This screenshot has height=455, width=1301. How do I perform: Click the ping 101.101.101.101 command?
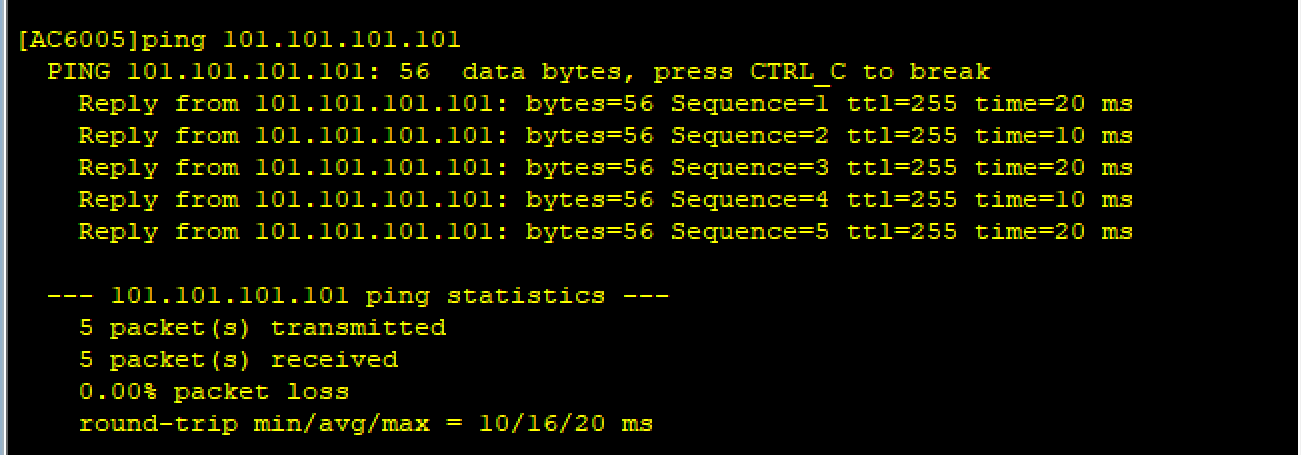tap(302, 41)
